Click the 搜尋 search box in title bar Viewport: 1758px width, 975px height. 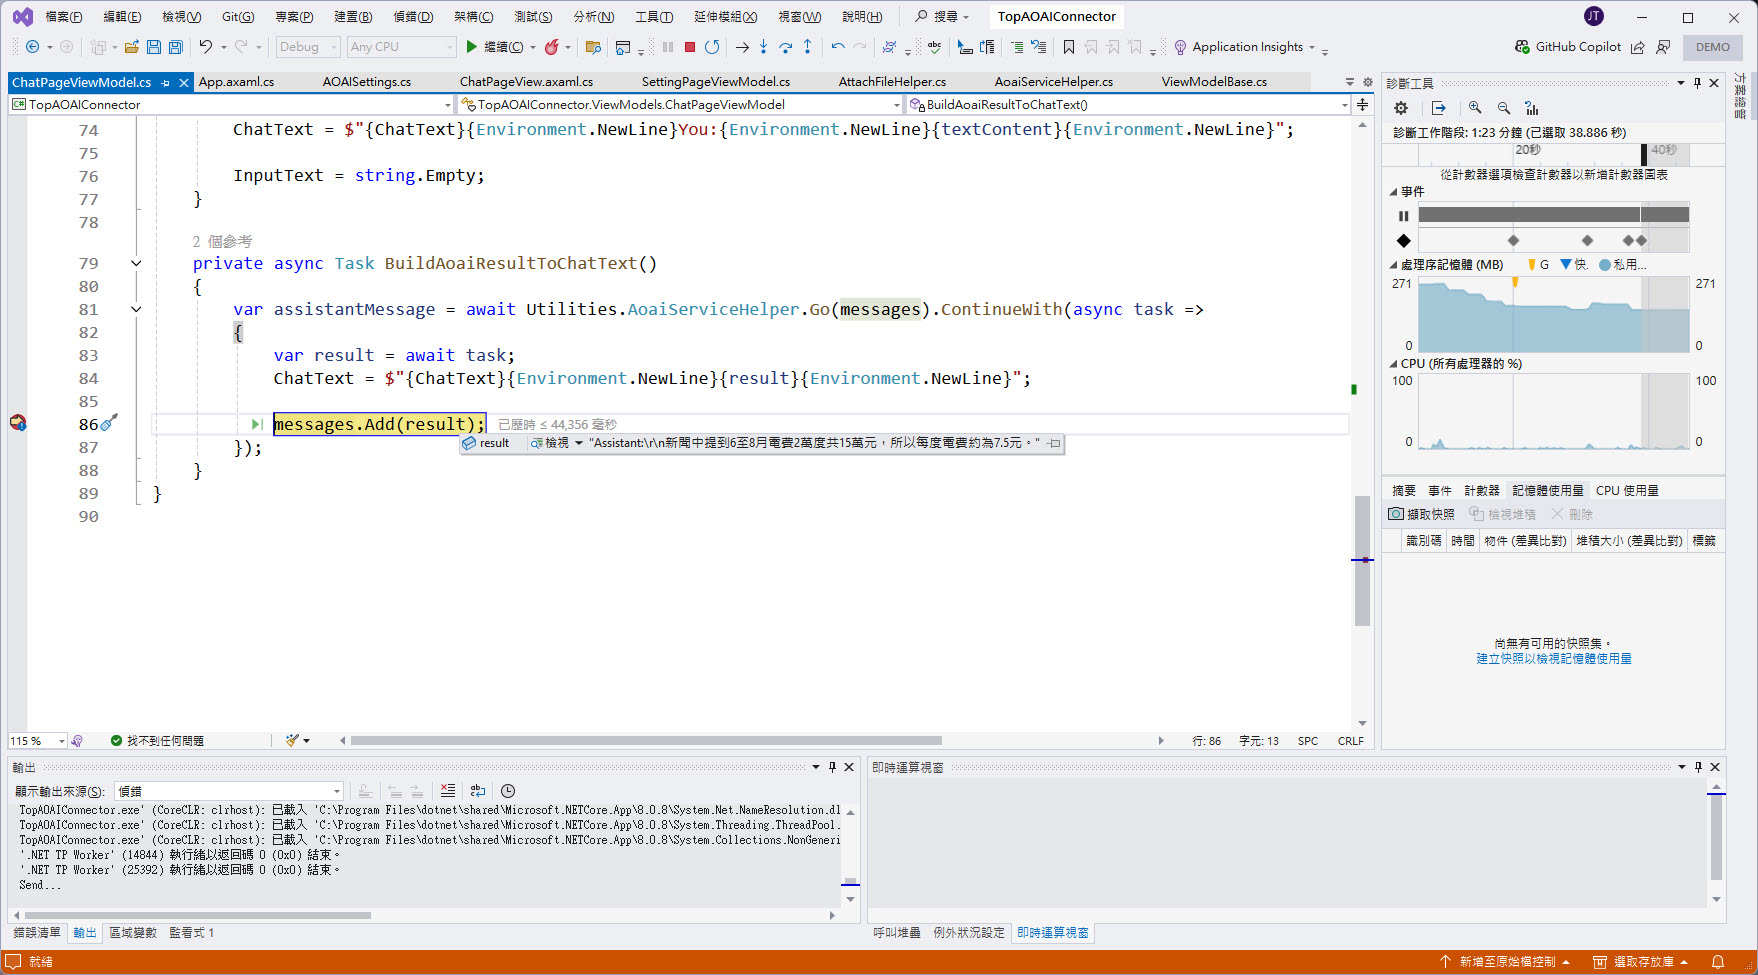click(942, 17)
